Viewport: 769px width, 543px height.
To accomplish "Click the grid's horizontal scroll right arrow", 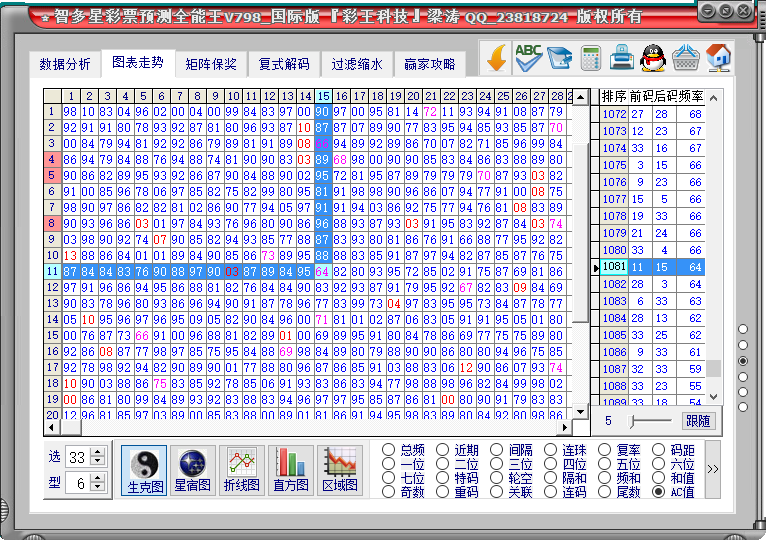I will (564, 427).
